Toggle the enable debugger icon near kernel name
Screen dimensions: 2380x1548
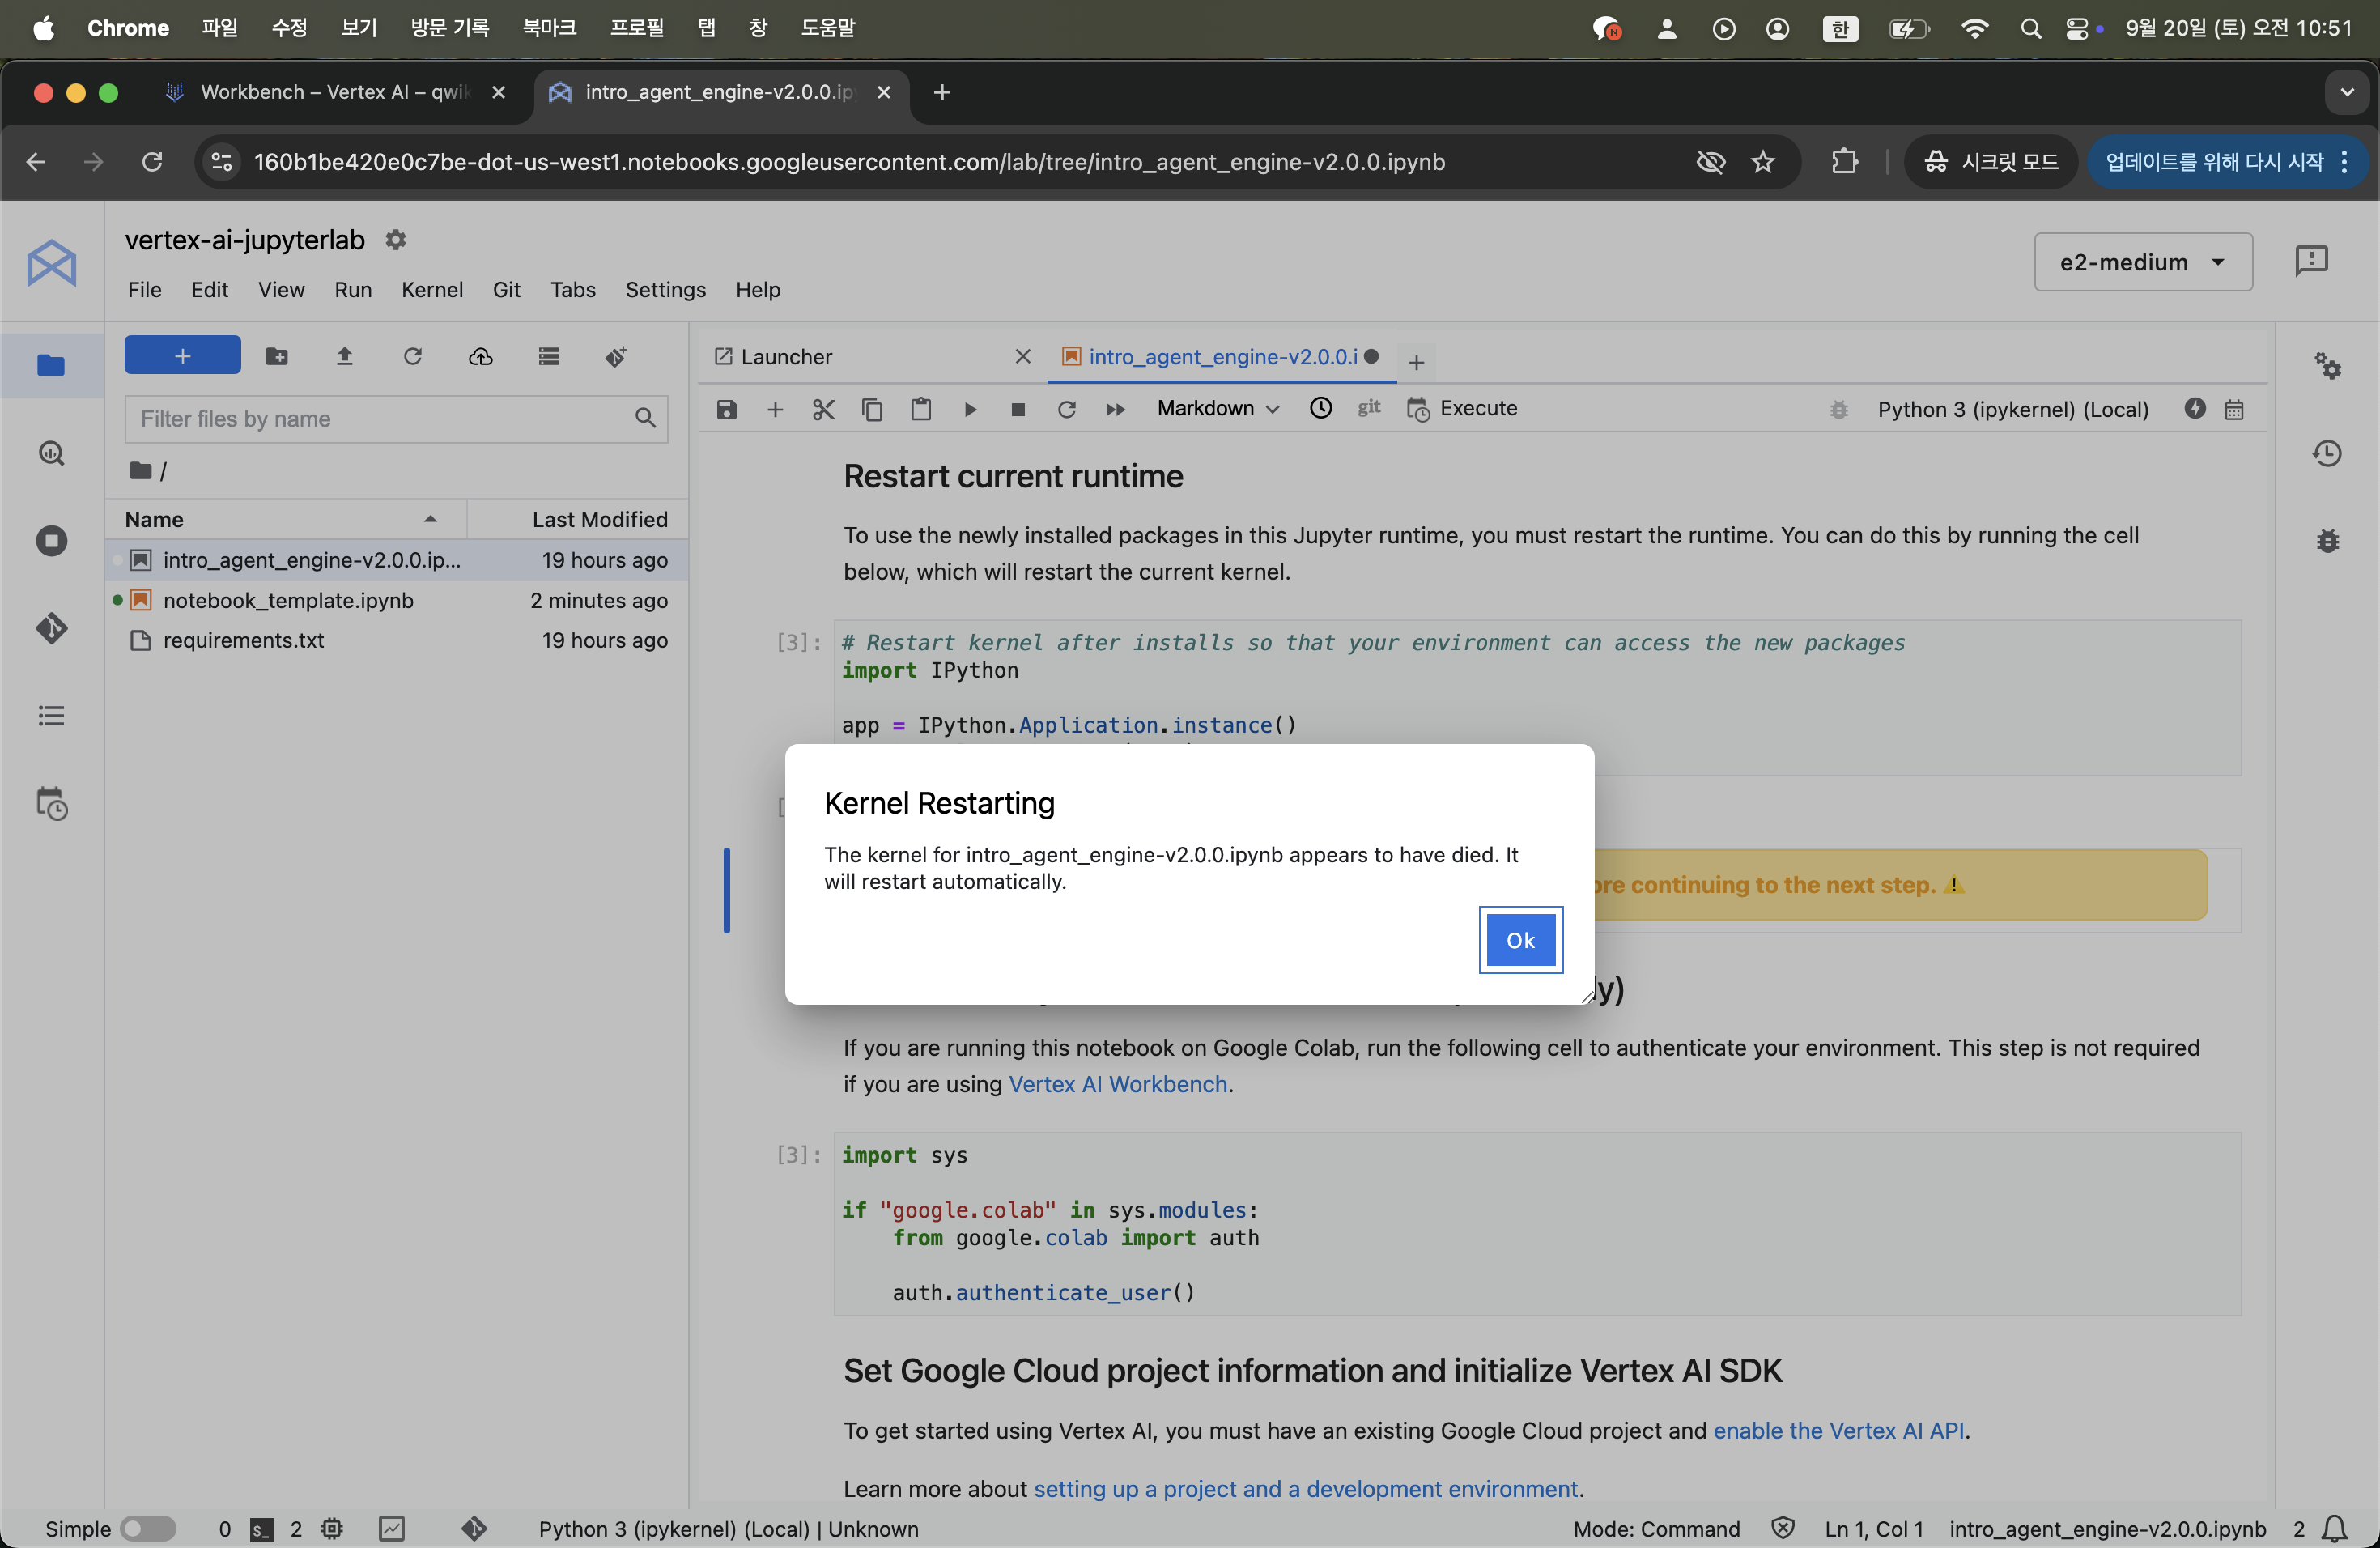pyautogui.click(x=1838, y=409)
